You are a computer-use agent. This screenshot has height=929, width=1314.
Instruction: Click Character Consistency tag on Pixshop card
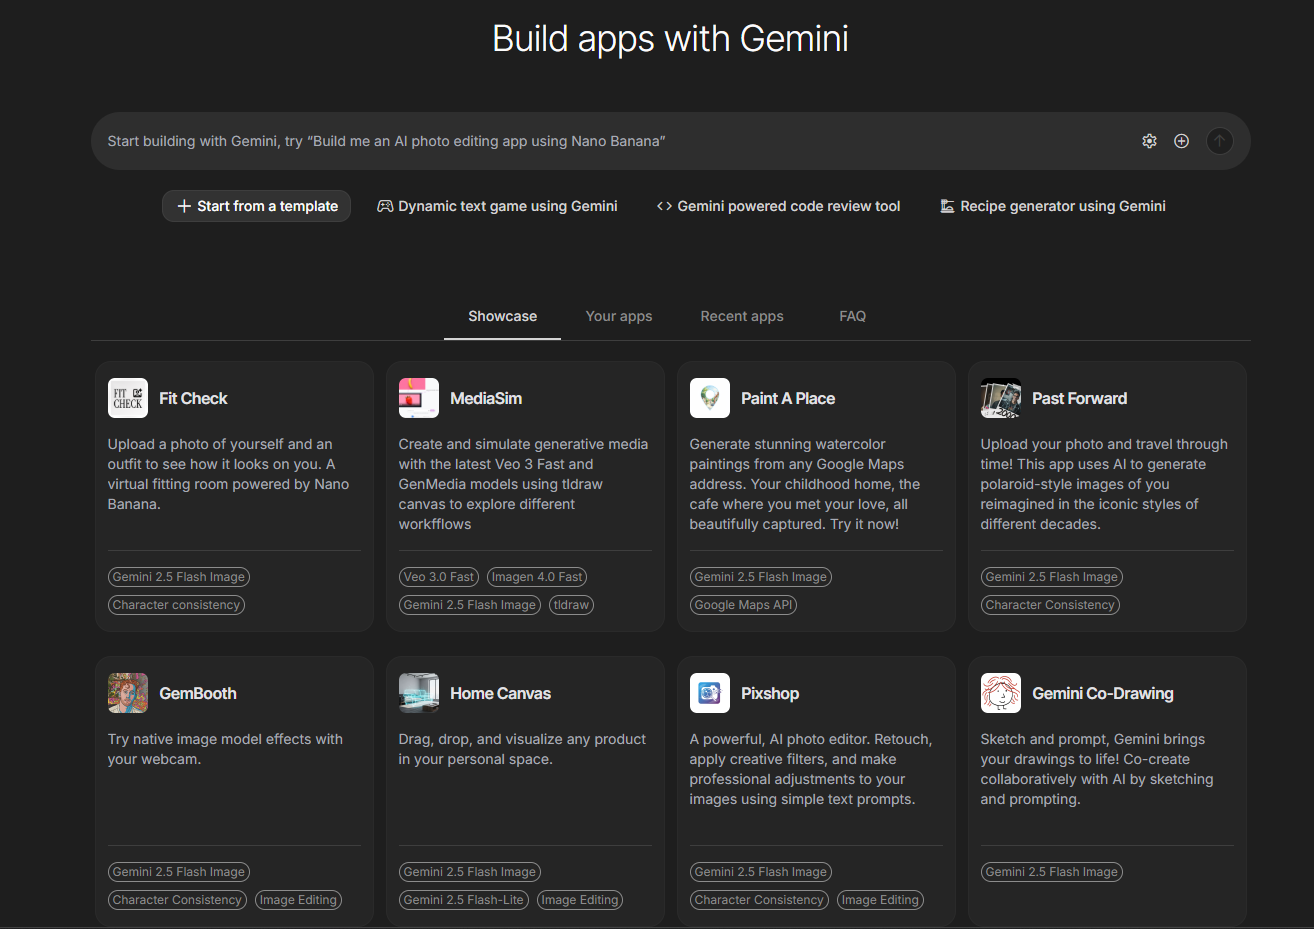[x=759, y=900]
